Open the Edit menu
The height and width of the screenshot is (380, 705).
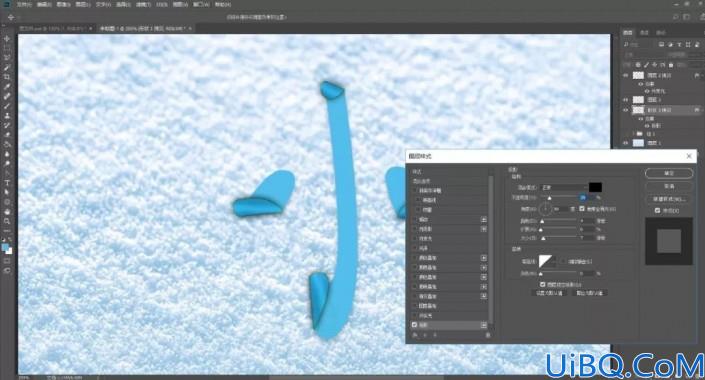click(x=44, y=4)
